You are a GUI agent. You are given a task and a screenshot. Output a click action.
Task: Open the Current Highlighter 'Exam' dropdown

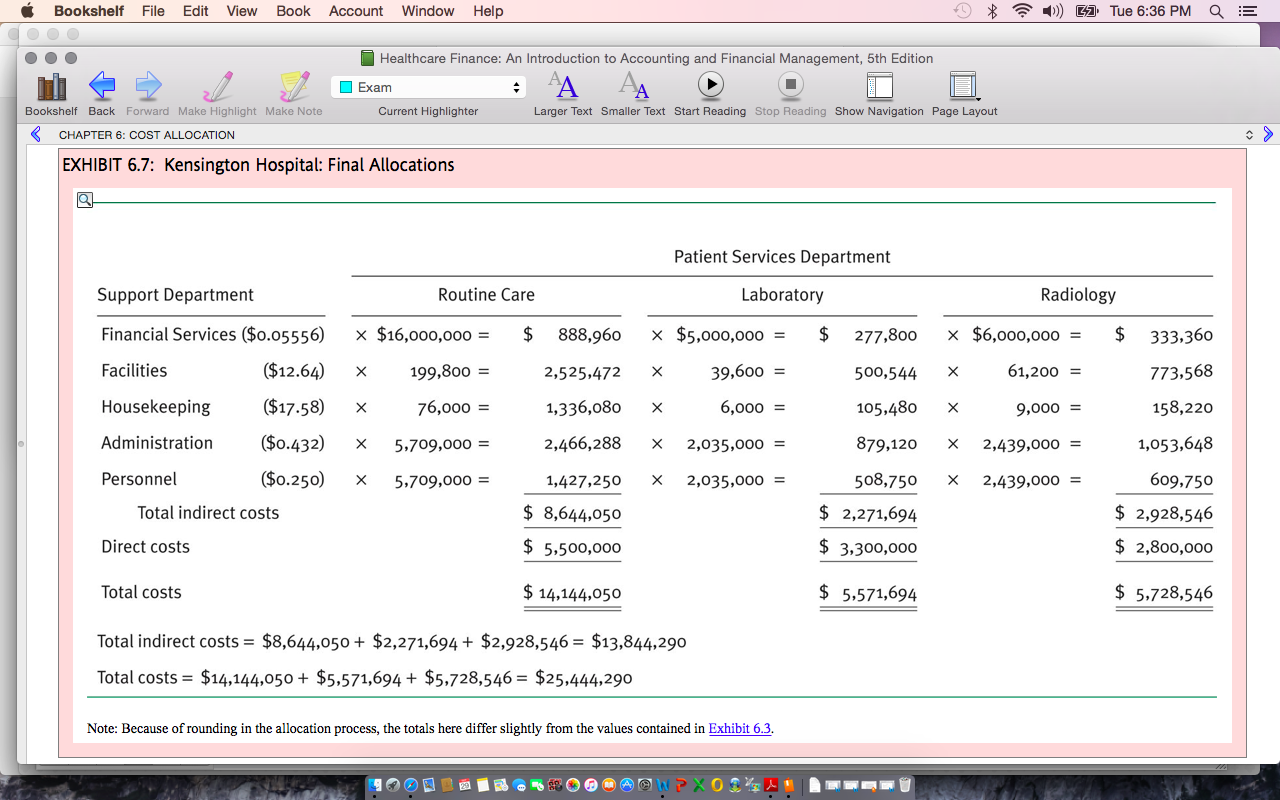pyautogui.click(x=428, y=87)
